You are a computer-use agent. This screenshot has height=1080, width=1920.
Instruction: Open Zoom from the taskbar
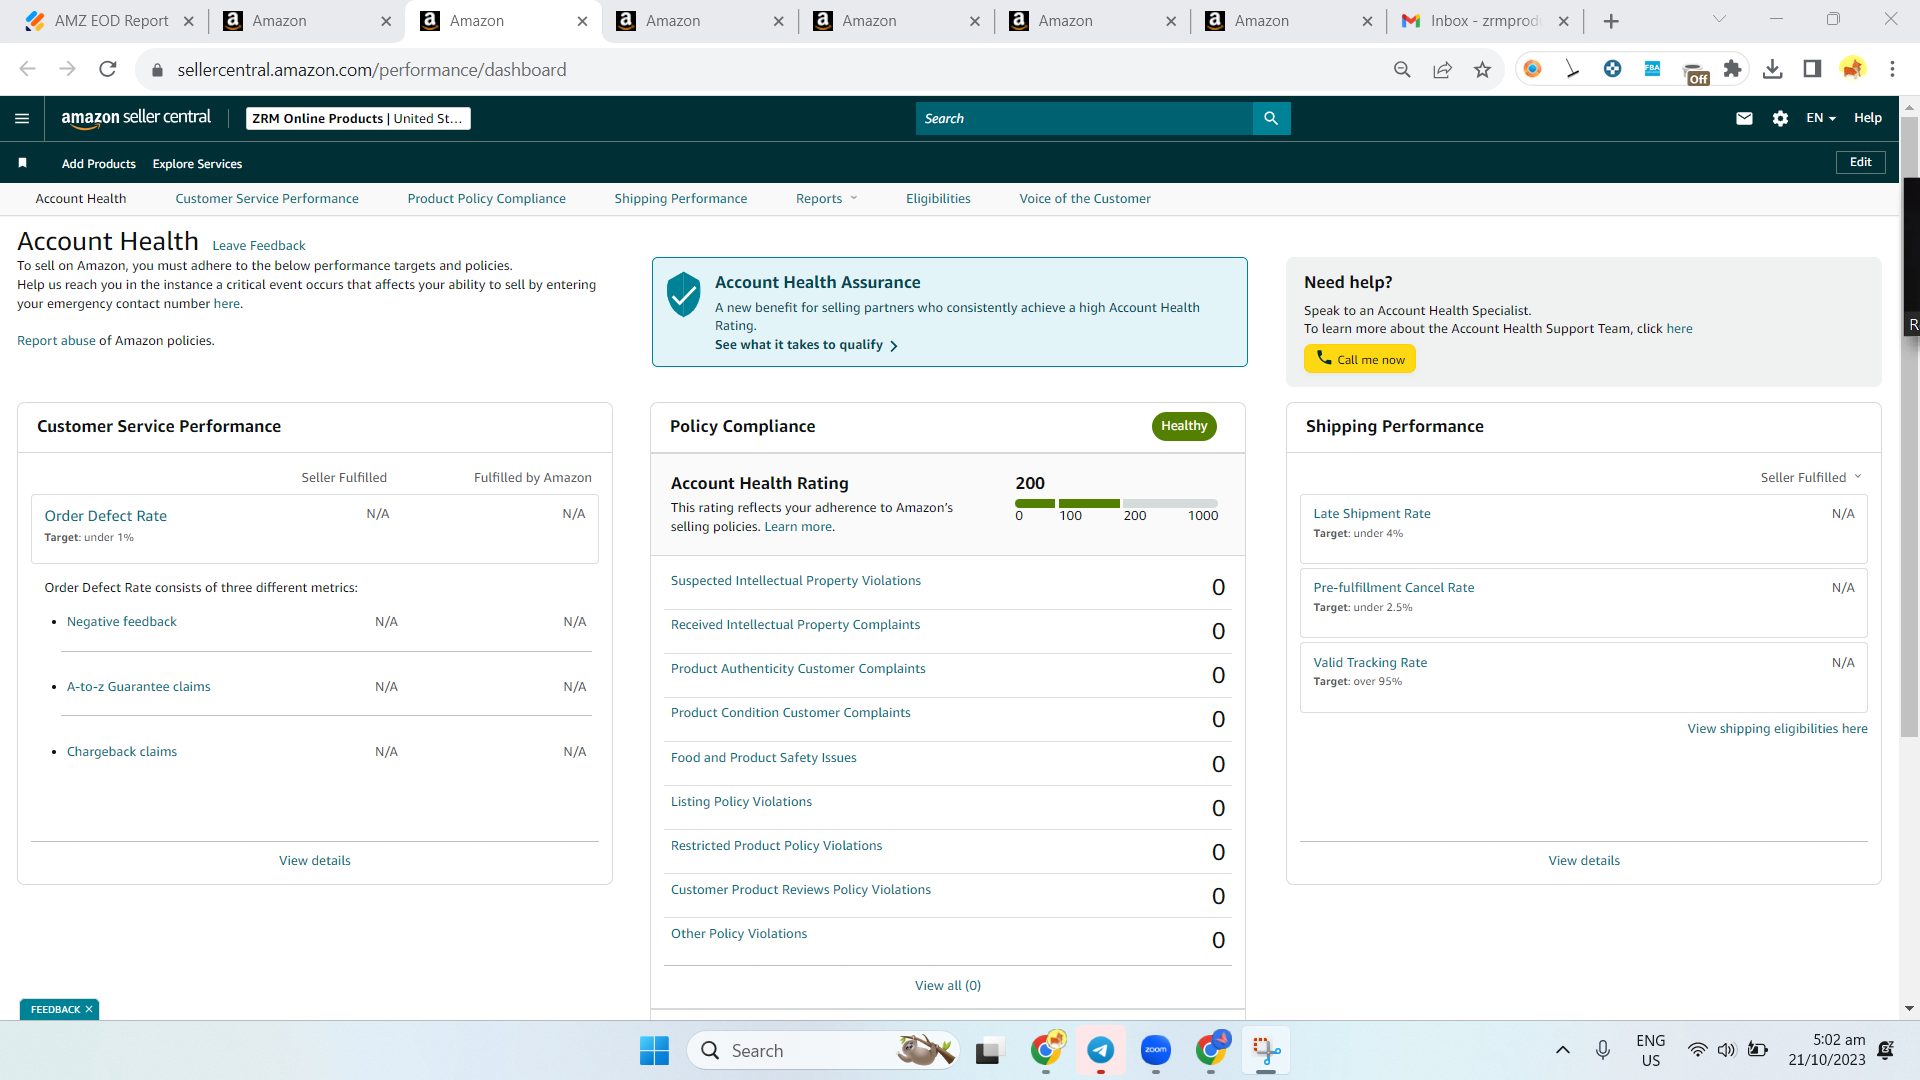[x=1156, y=1050]
